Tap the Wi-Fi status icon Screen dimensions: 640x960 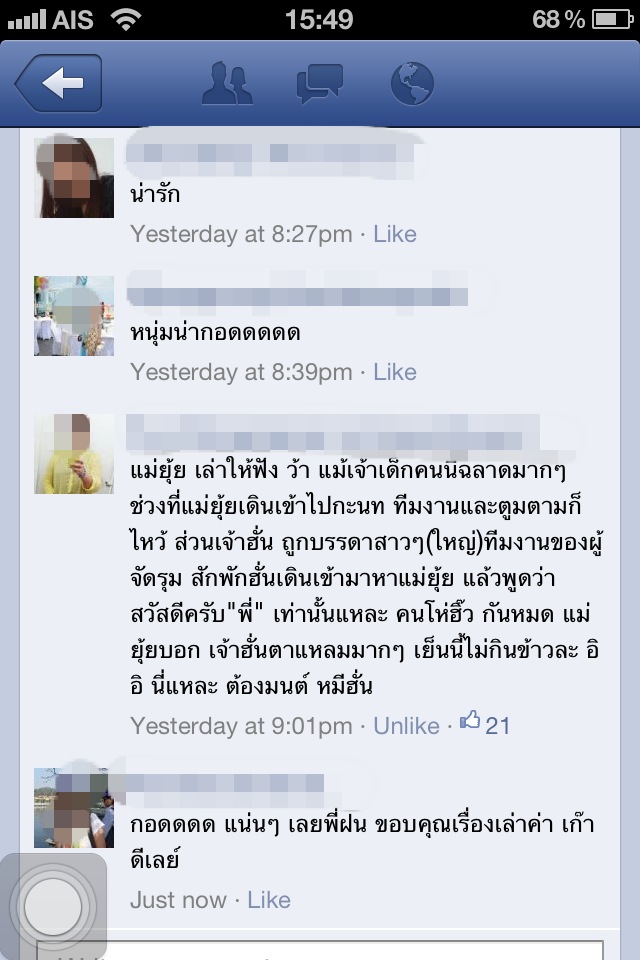tap(126, 19)
